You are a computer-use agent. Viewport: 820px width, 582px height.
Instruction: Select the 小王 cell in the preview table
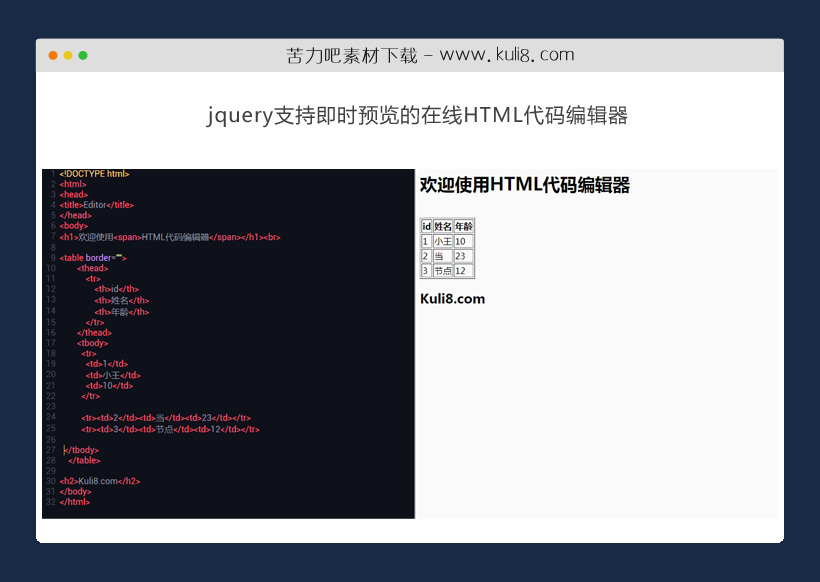[x=442, y=240]
